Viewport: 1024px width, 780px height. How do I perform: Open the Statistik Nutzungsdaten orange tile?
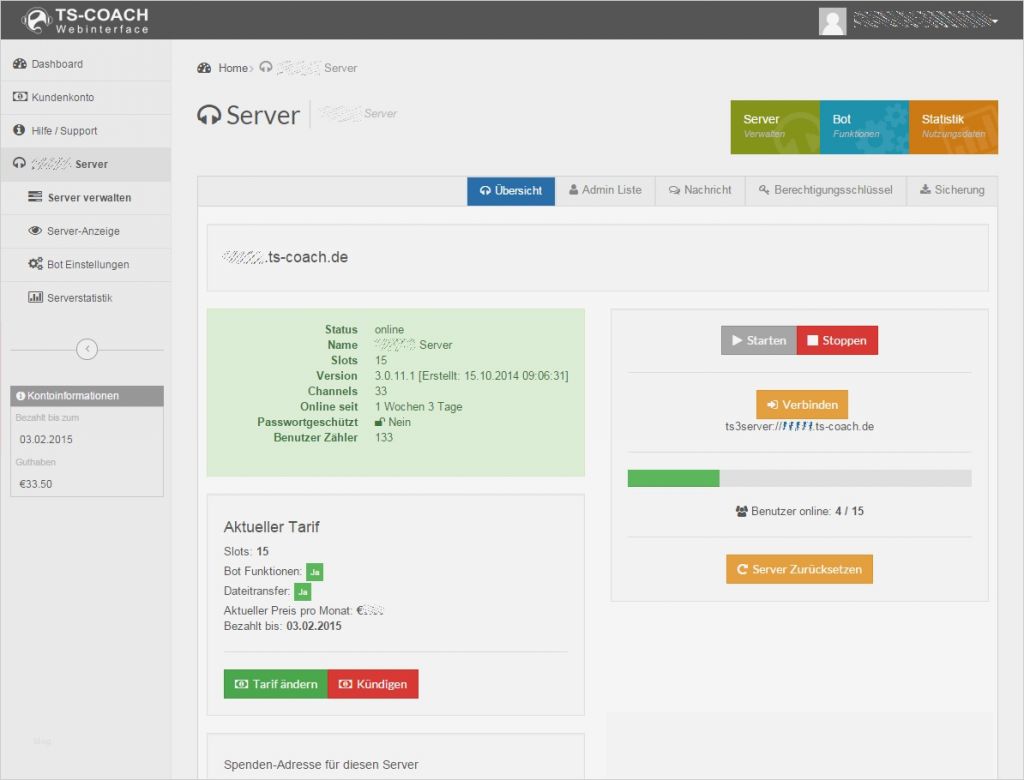(x=952, y=127)
